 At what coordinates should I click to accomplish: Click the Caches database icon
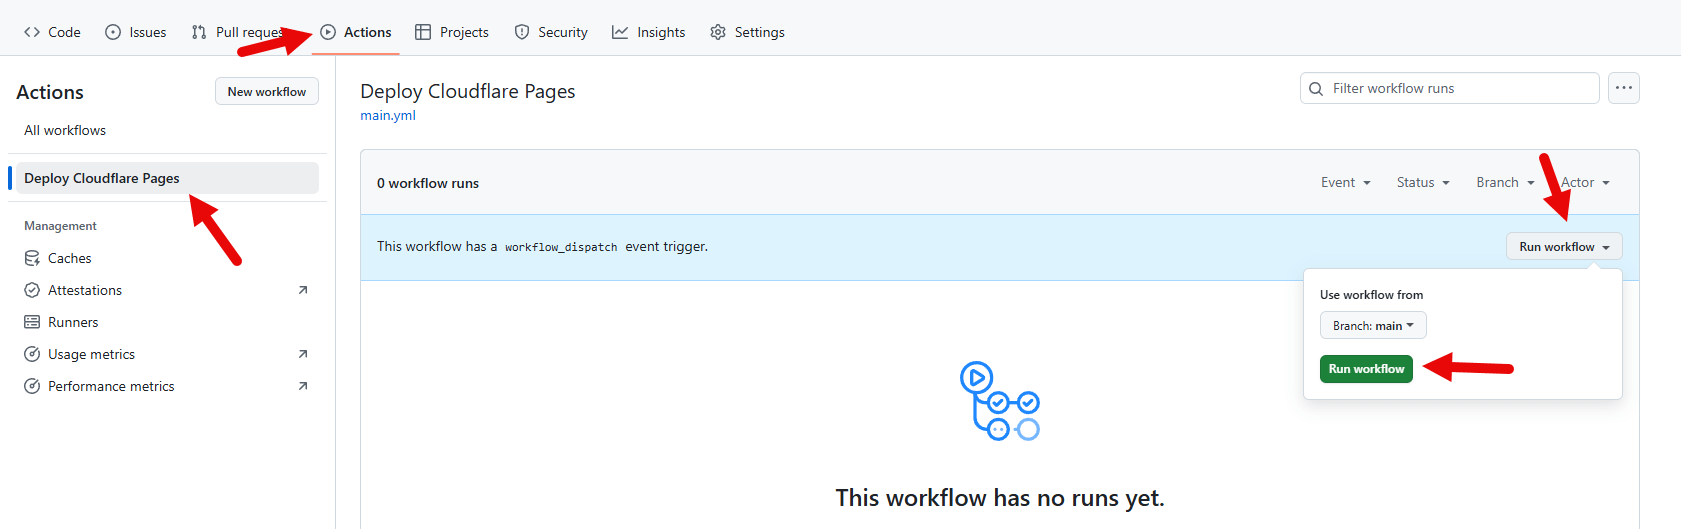point(32,258)
